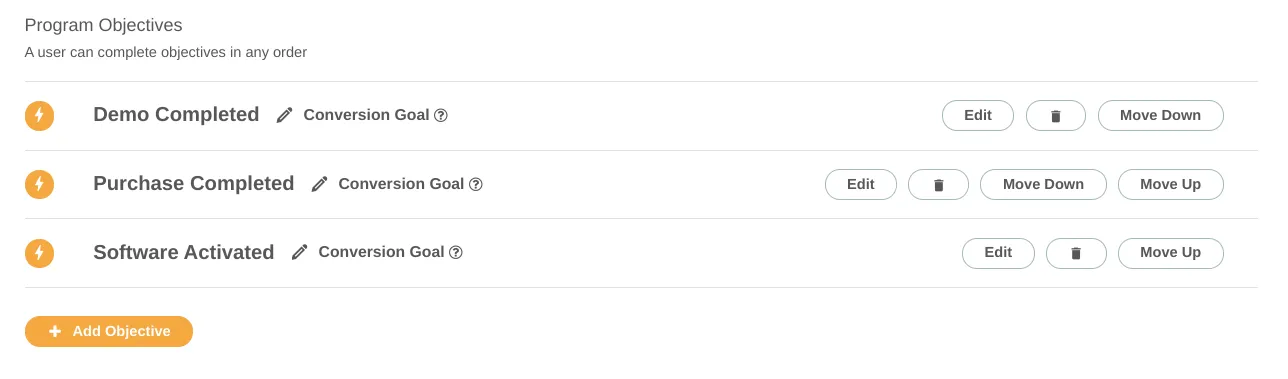
Task: Click the lightning icon beside Purchase Completed
Action: (x=39, y=185)
